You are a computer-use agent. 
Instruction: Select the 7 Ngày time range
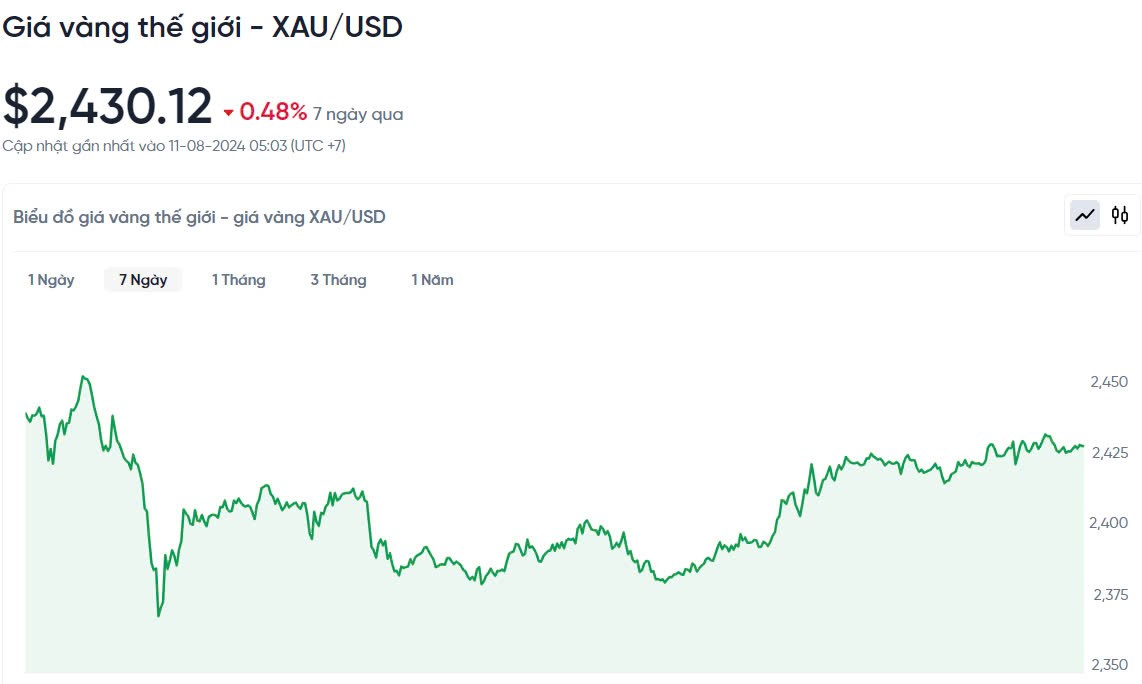pos(143,280)
